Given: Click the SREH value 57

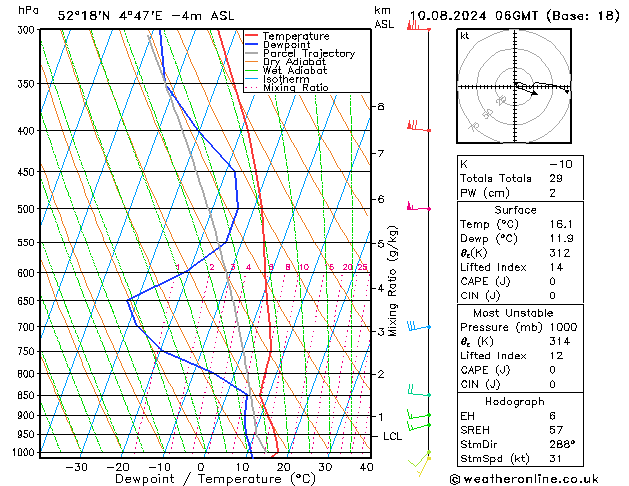Looking at the screenshot, I should [556, 430].
